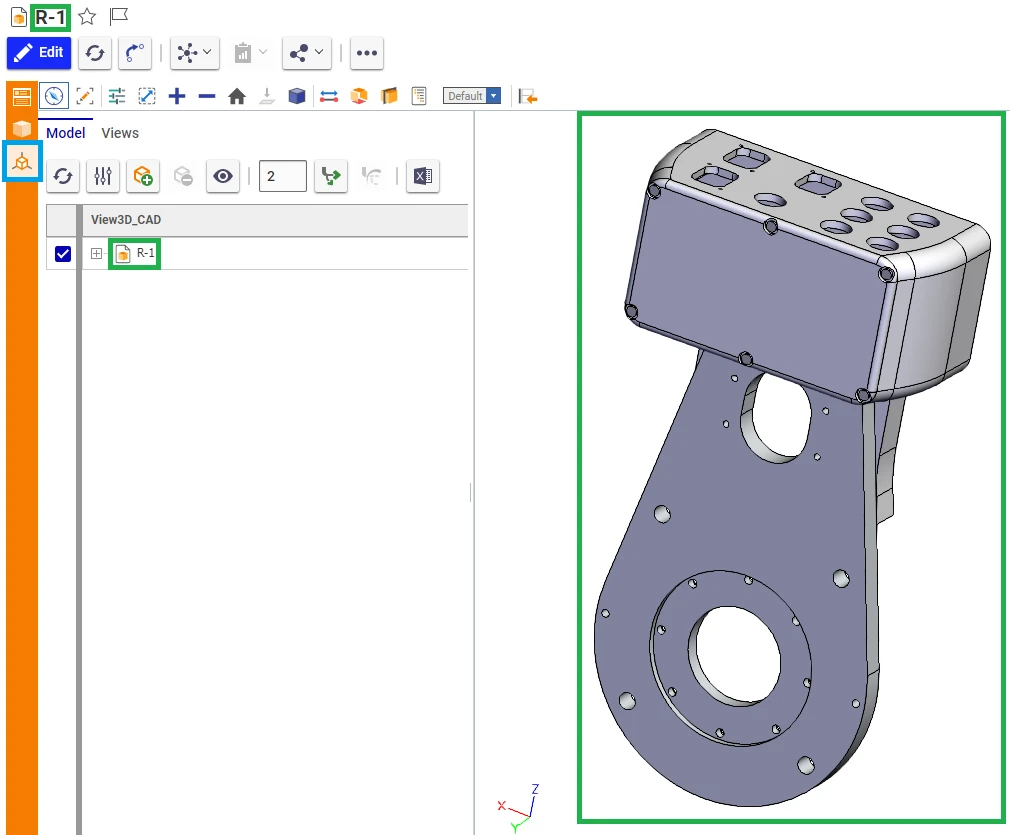
Task: Open the structure list document icon
Action: (x=419, y=96)
